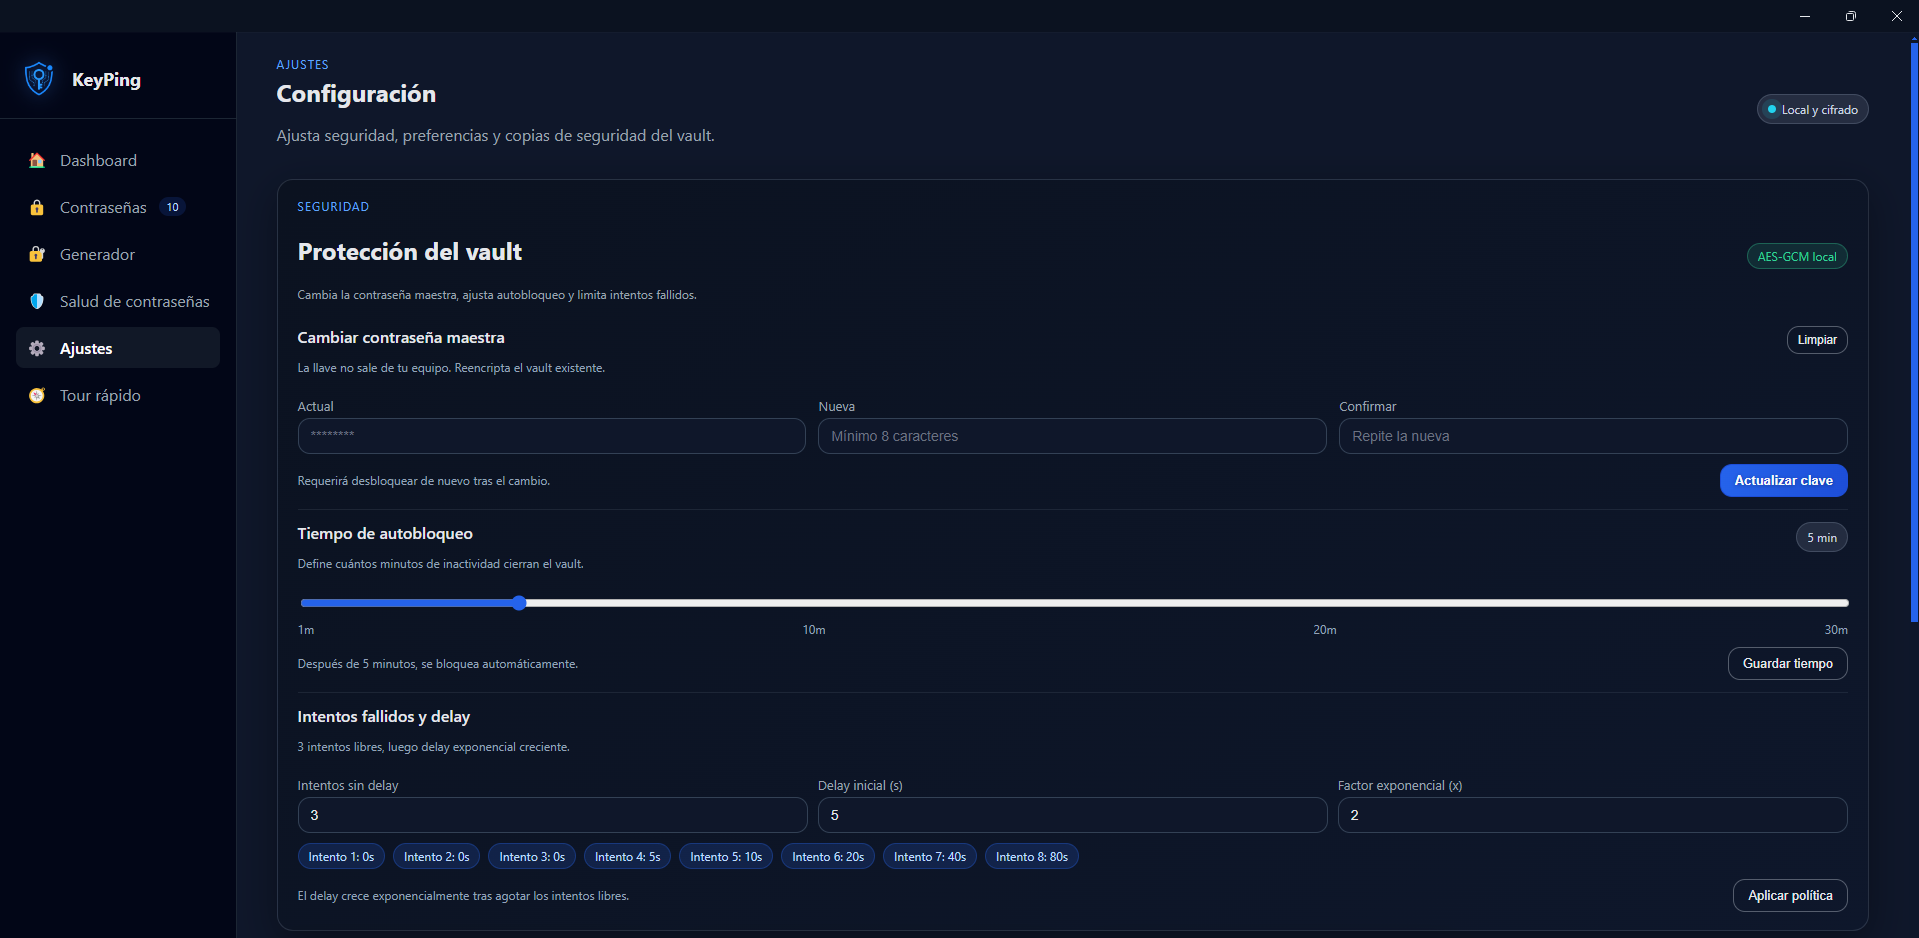Click the autolock slider handle
This screenshot has width=1919, height=938.
519,603
